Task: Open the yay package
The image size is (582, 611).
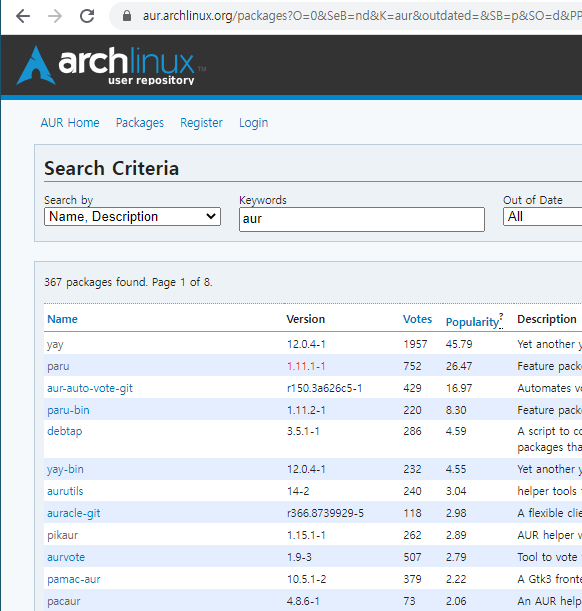Action: point(55,344)
